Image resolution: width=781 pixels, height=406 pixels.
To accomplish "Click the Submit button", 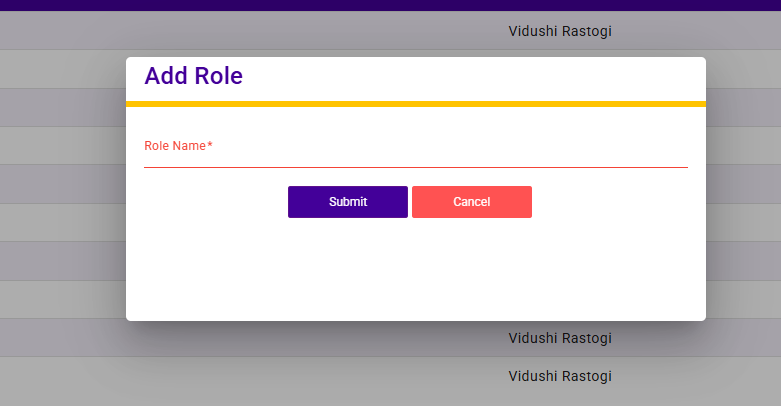I will [347, 202].
